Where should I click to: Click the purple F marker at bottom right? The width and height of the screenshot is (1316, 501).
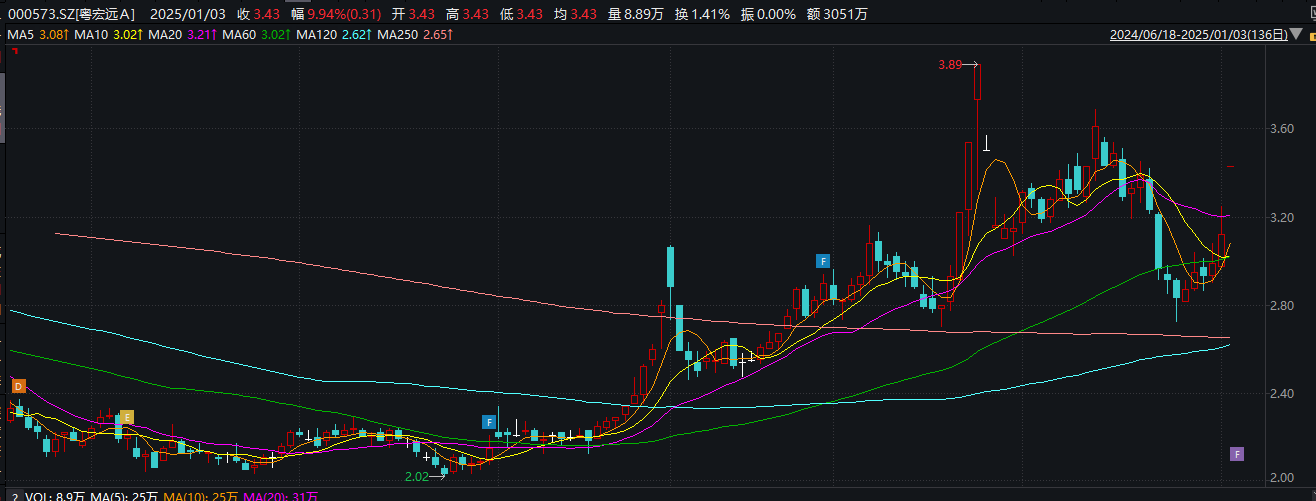coord(1237,455)
